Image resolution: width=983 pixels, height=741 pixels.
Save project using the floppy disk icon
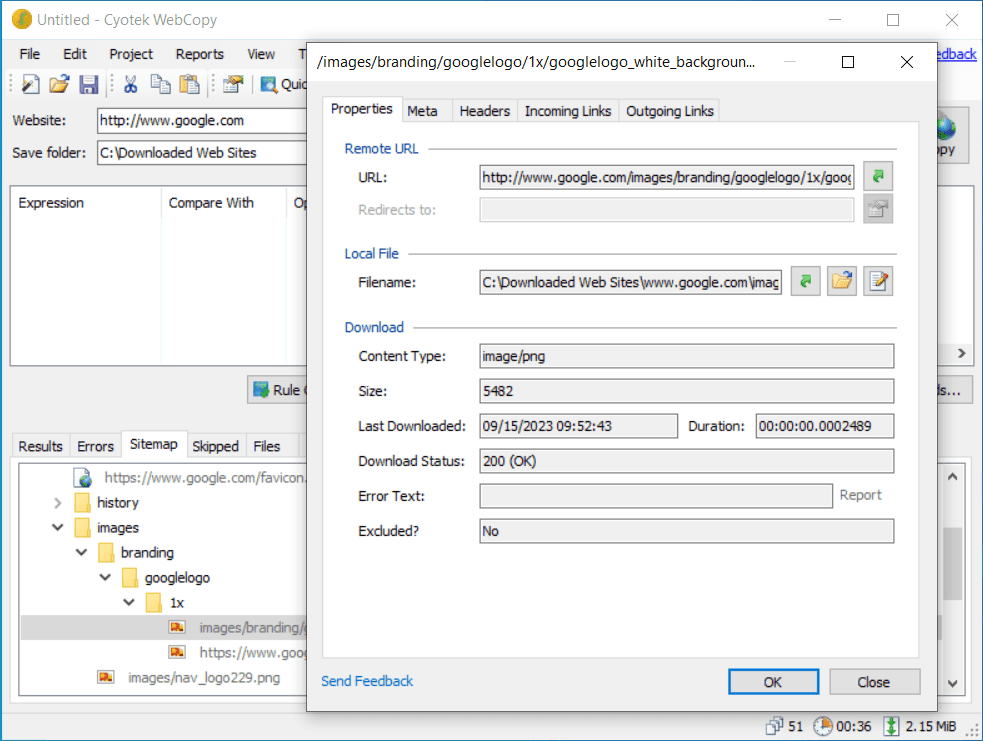(x=88, y=85)
